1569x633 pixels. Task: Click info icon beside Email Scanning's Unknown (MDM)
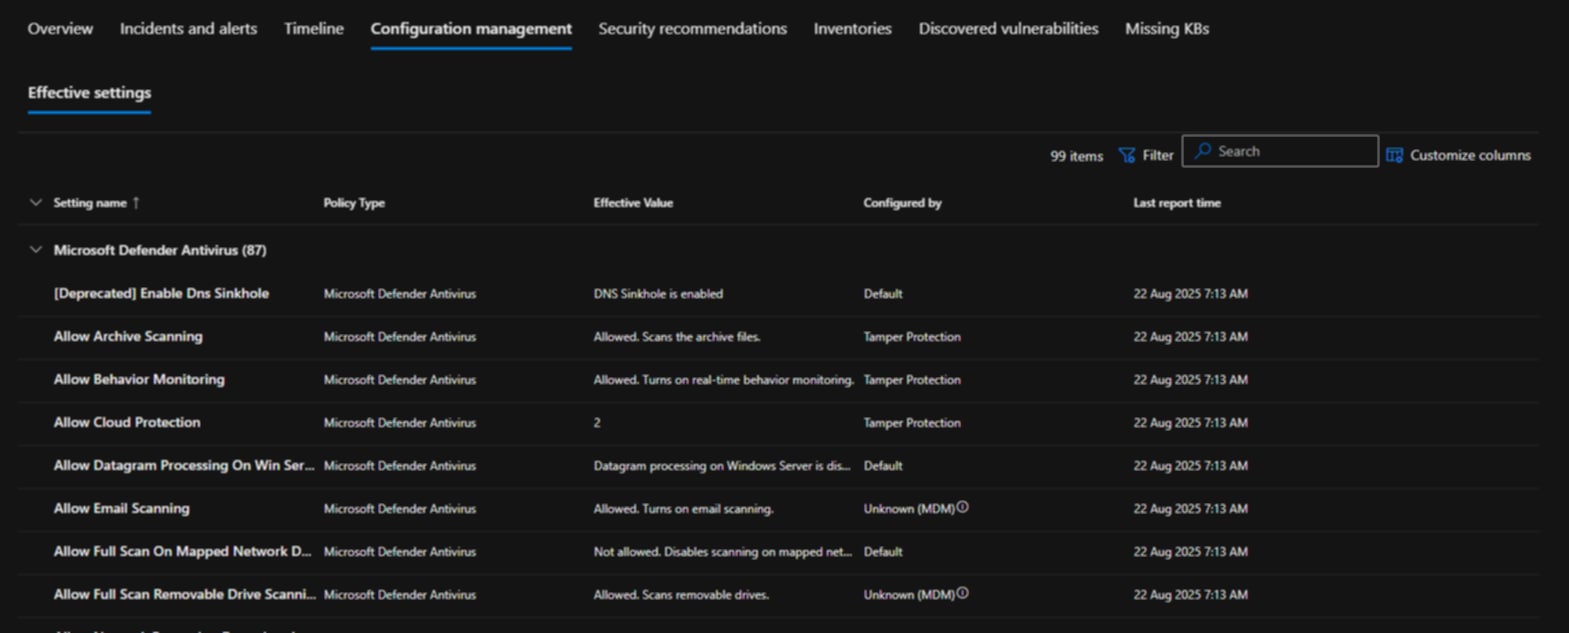pyautogui.click(x=962, y=507)
